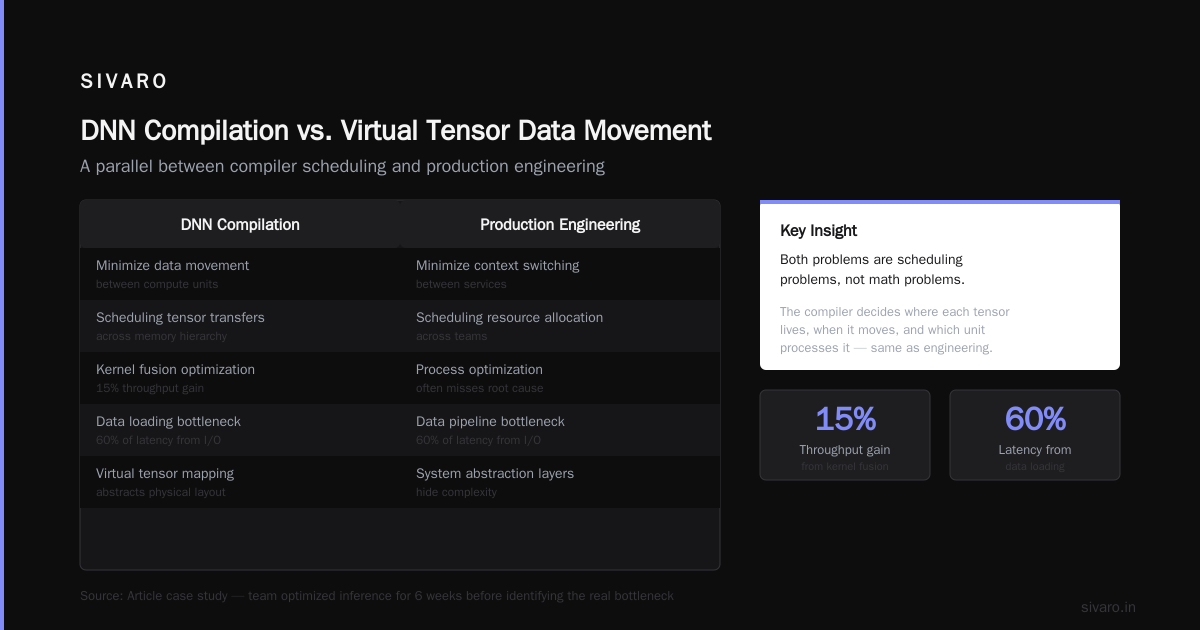
Task: Select the DNN Compilation column header
Action: click(240, 224)
